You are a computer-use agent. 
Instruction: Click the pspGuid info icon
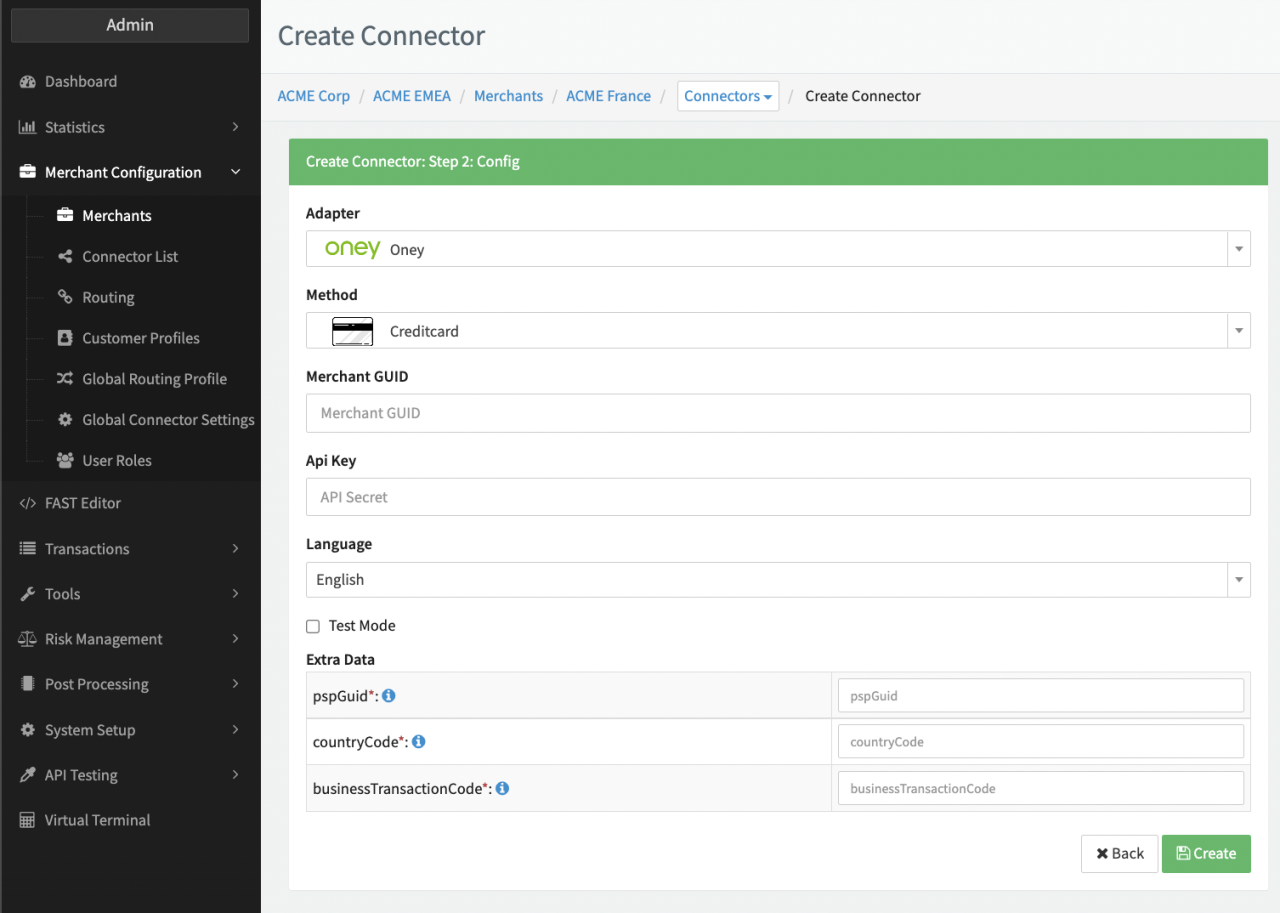pyautogui.click(x=389, y=696)
